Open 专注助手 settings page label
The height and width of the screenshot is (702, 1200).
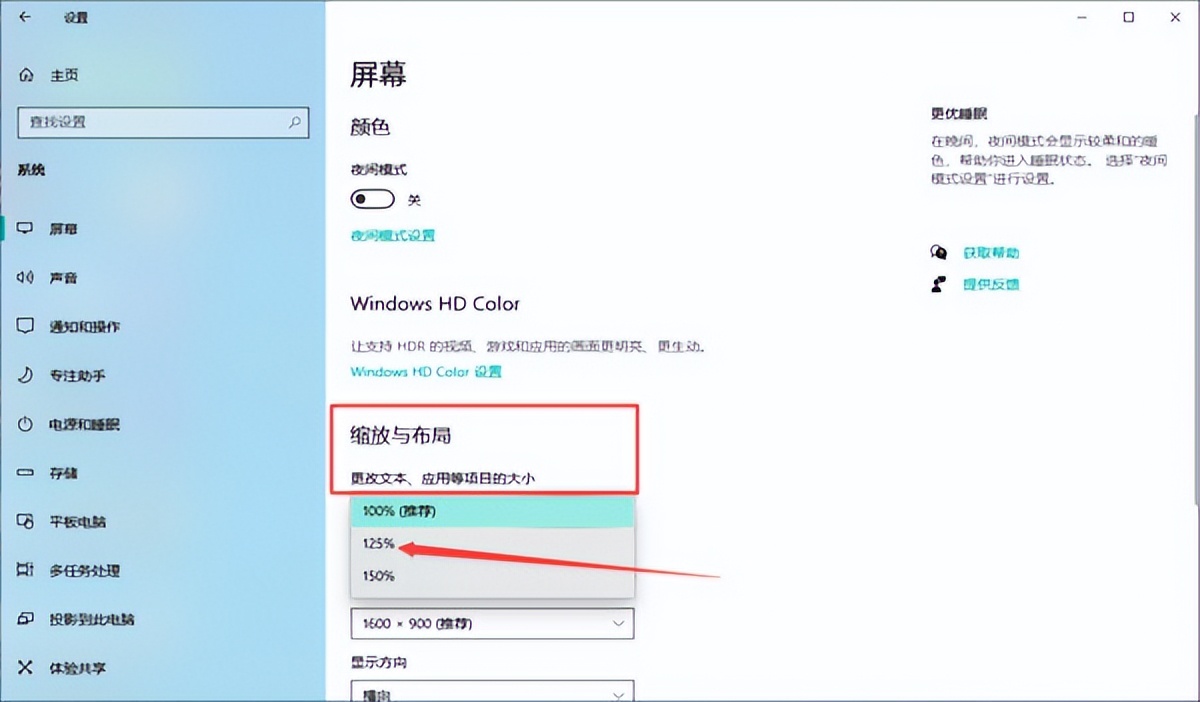coord(77,375)
